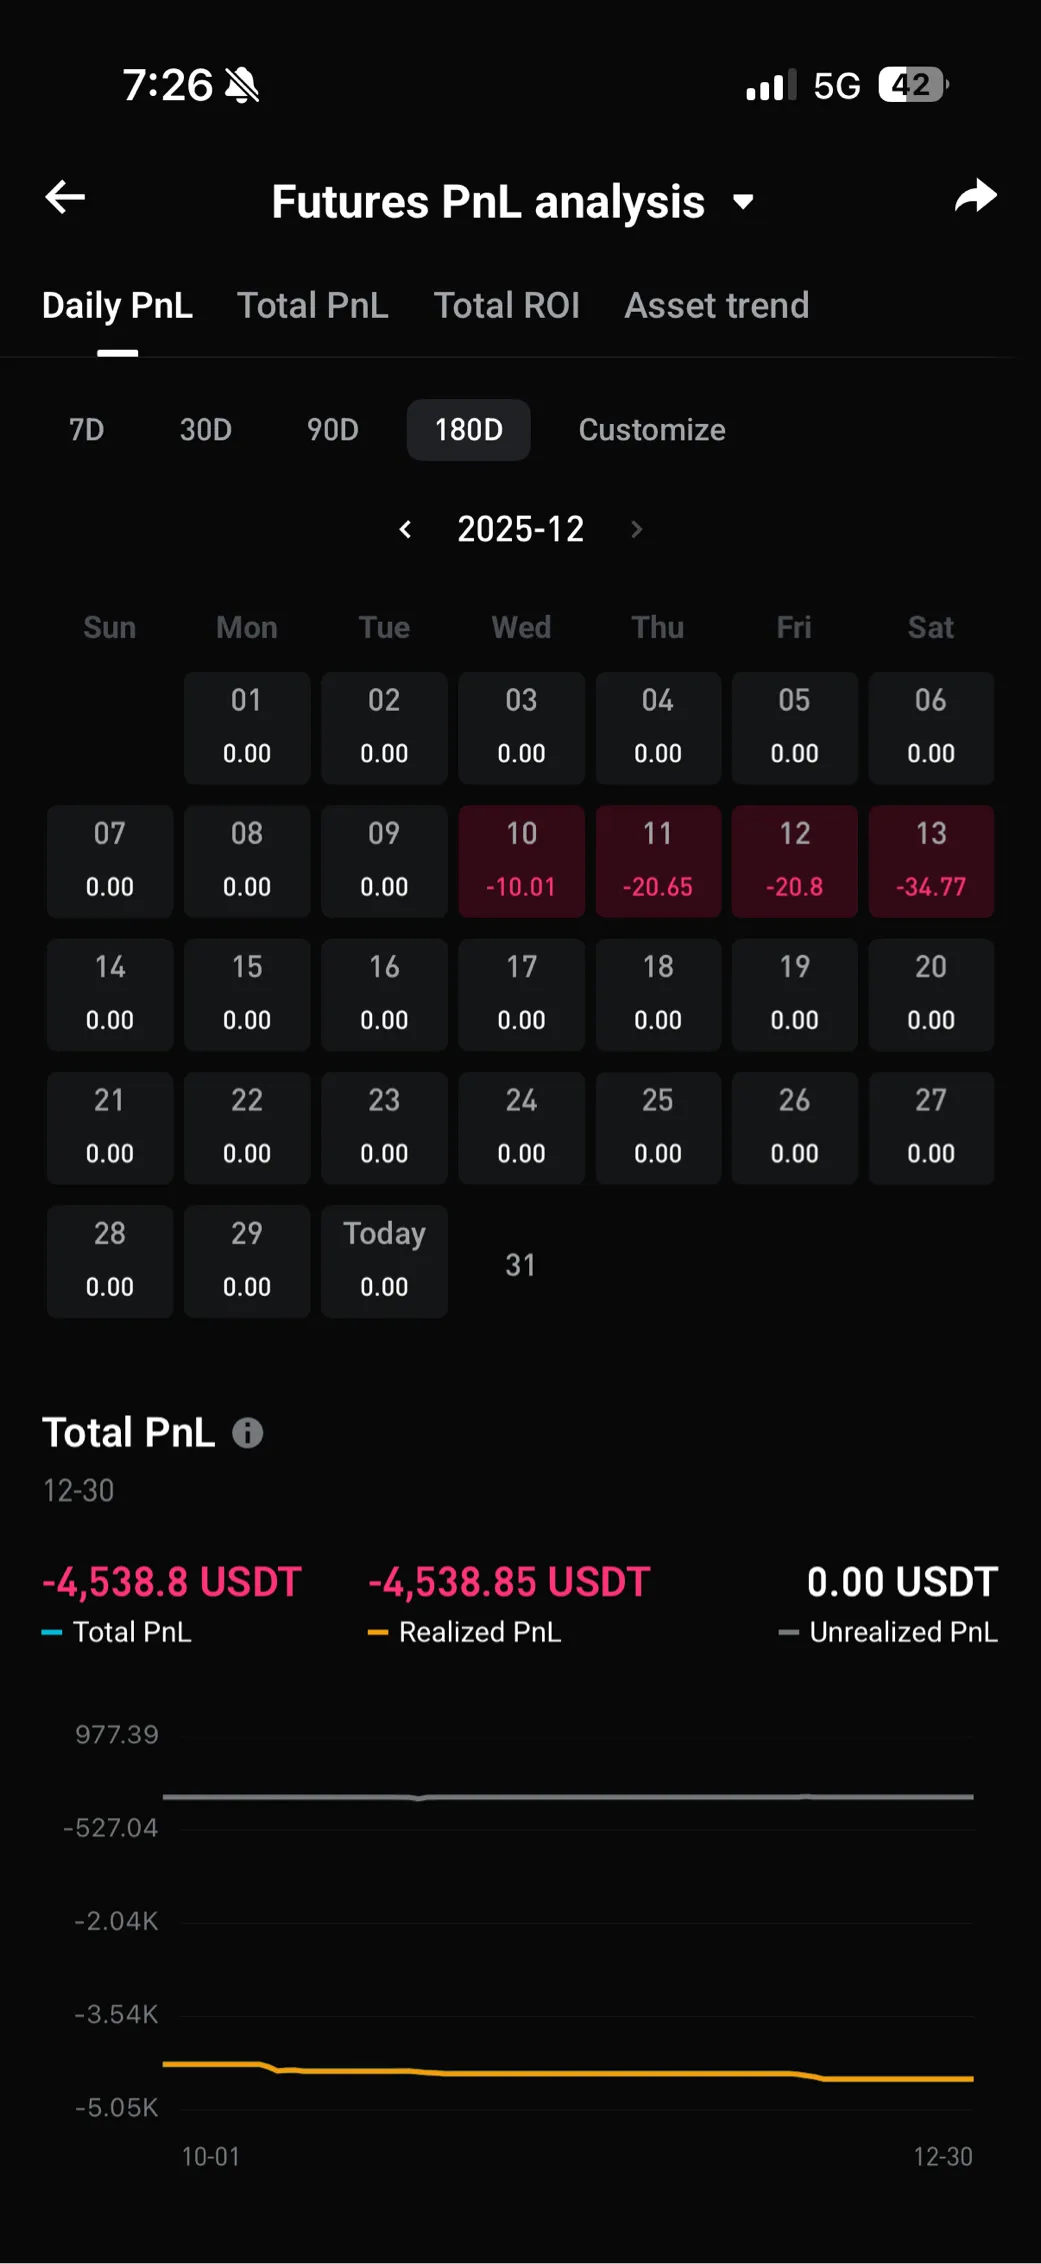Switch to the Total PnL tab
Viewport: 1041px width, 2264px height.
[312, 306]
